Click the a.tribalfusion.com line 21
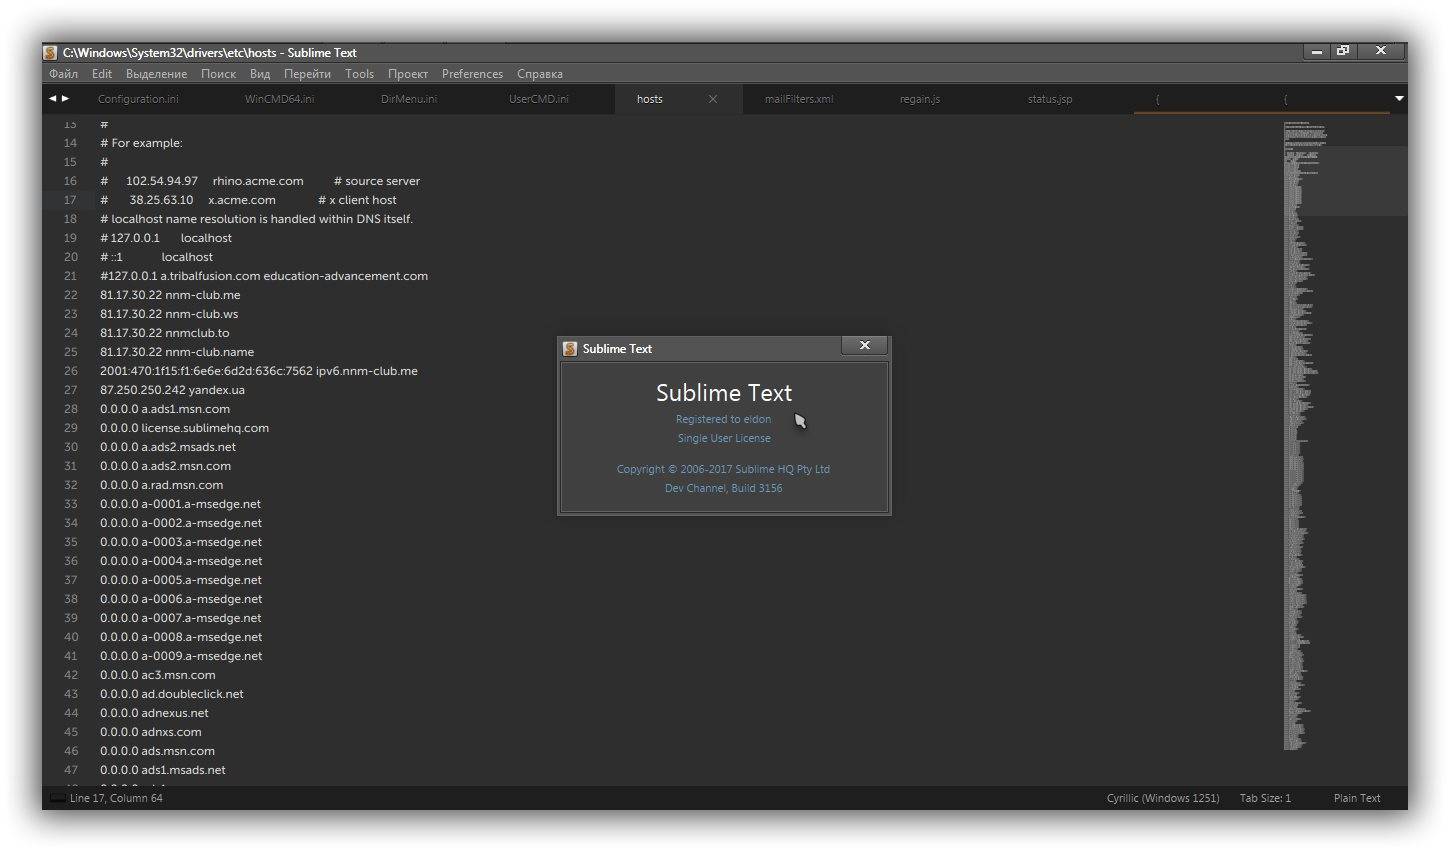Viewport: 1450px width, 852px height. point(264,276)
